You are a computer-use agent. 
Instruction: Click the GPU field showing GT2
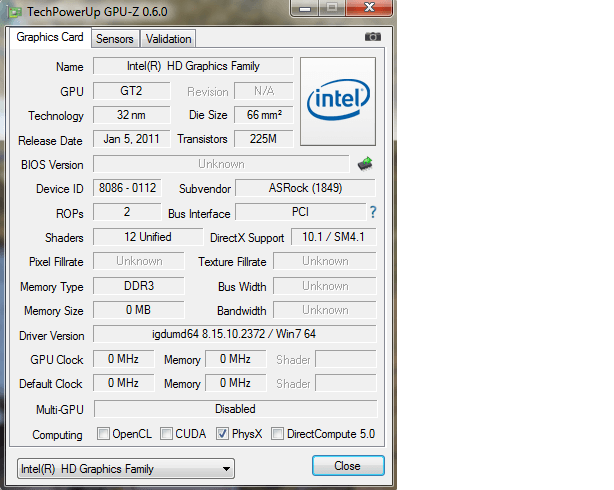pos(132,91)
